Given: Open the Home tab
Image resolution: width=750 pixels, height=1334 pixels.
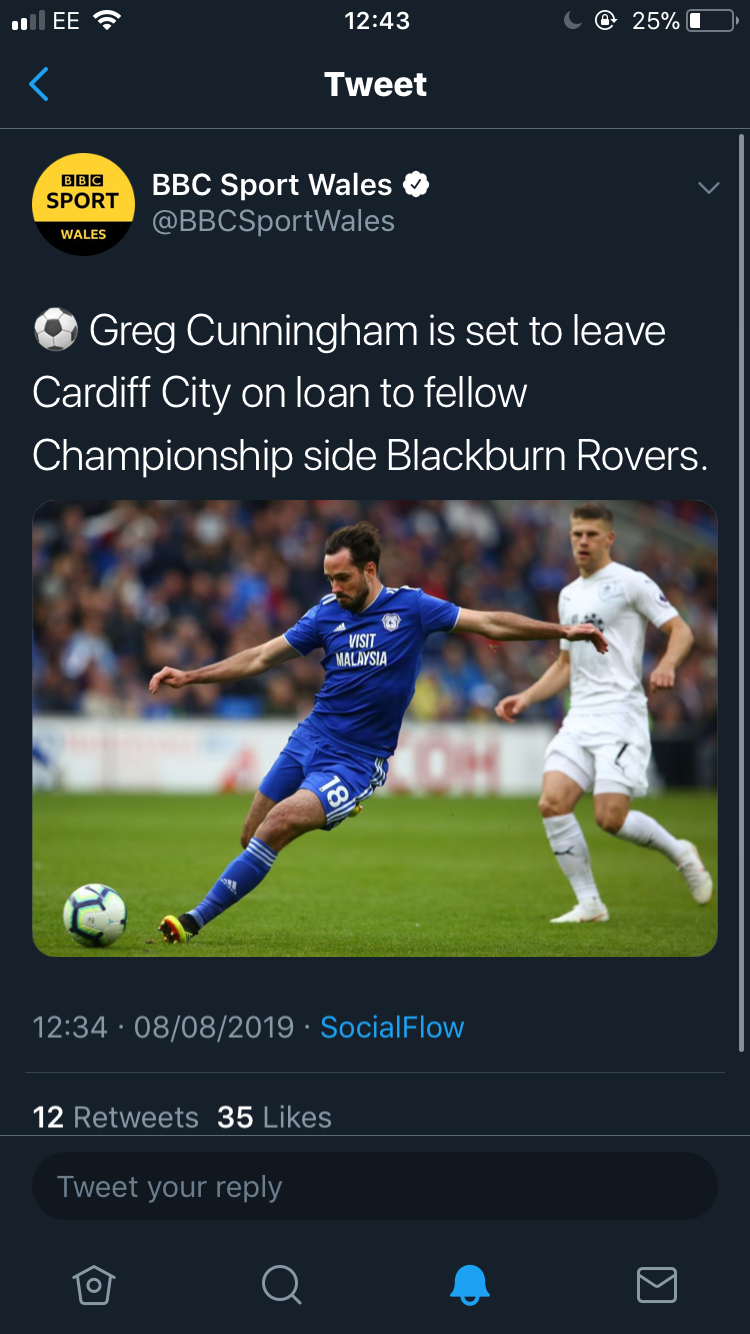Looking at the screenshot, I should [x=94, y=1284].
